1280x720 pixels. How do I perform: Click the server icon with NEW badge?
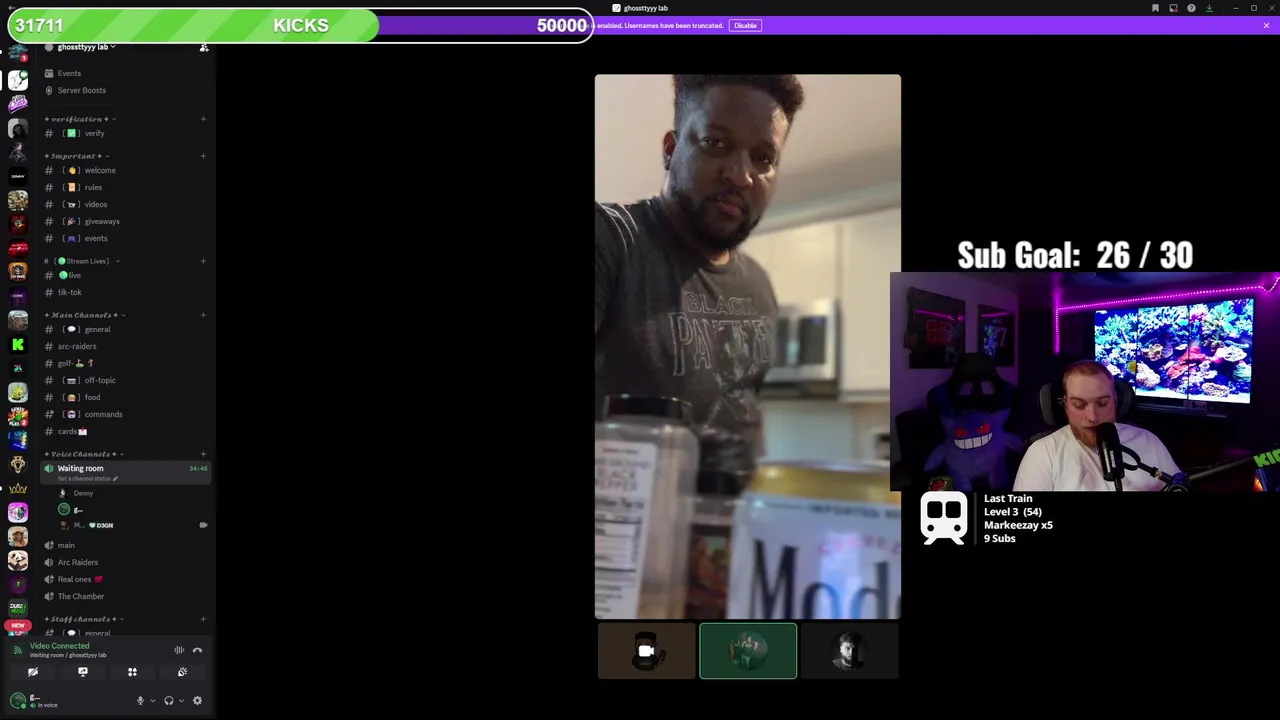click(x=18, y=626)
